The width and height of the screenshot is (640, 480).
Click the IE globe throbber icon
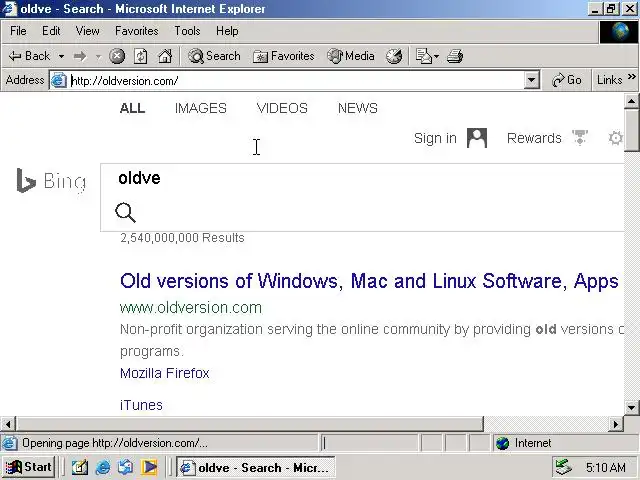[x=620, y=31]
